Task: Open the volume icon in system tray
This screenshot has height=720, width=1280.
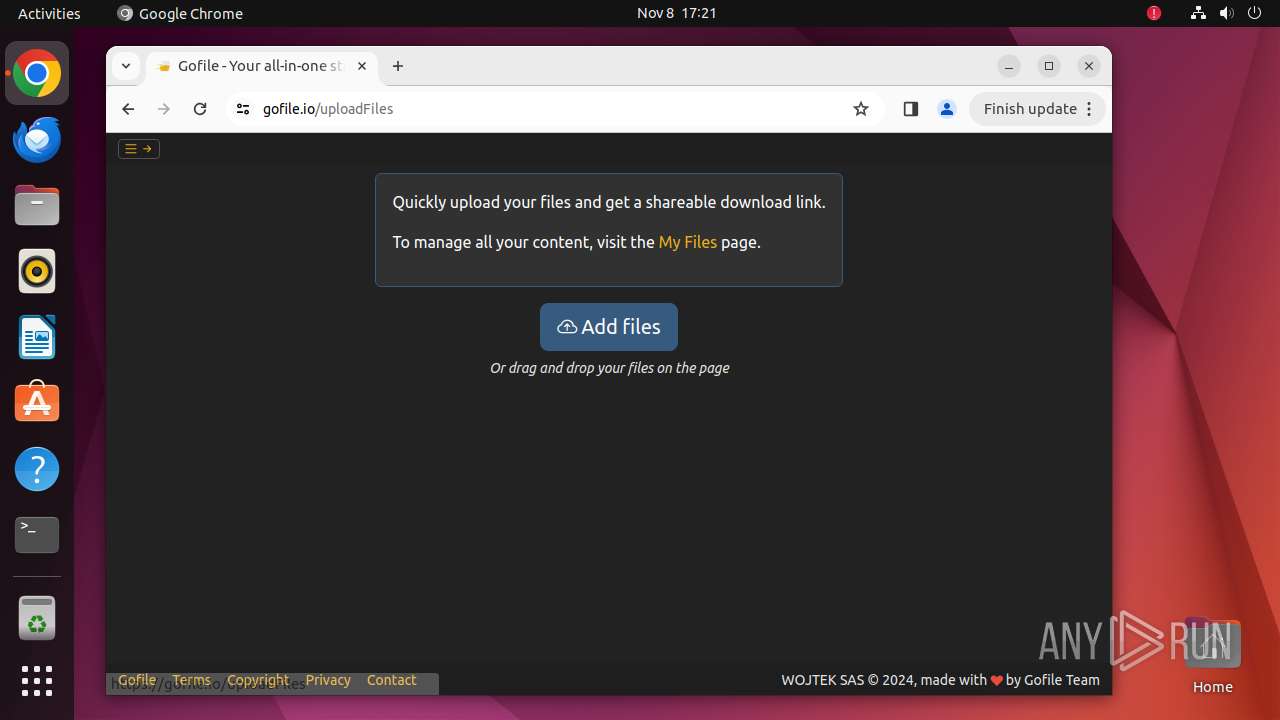Action: click(1226, 13)
